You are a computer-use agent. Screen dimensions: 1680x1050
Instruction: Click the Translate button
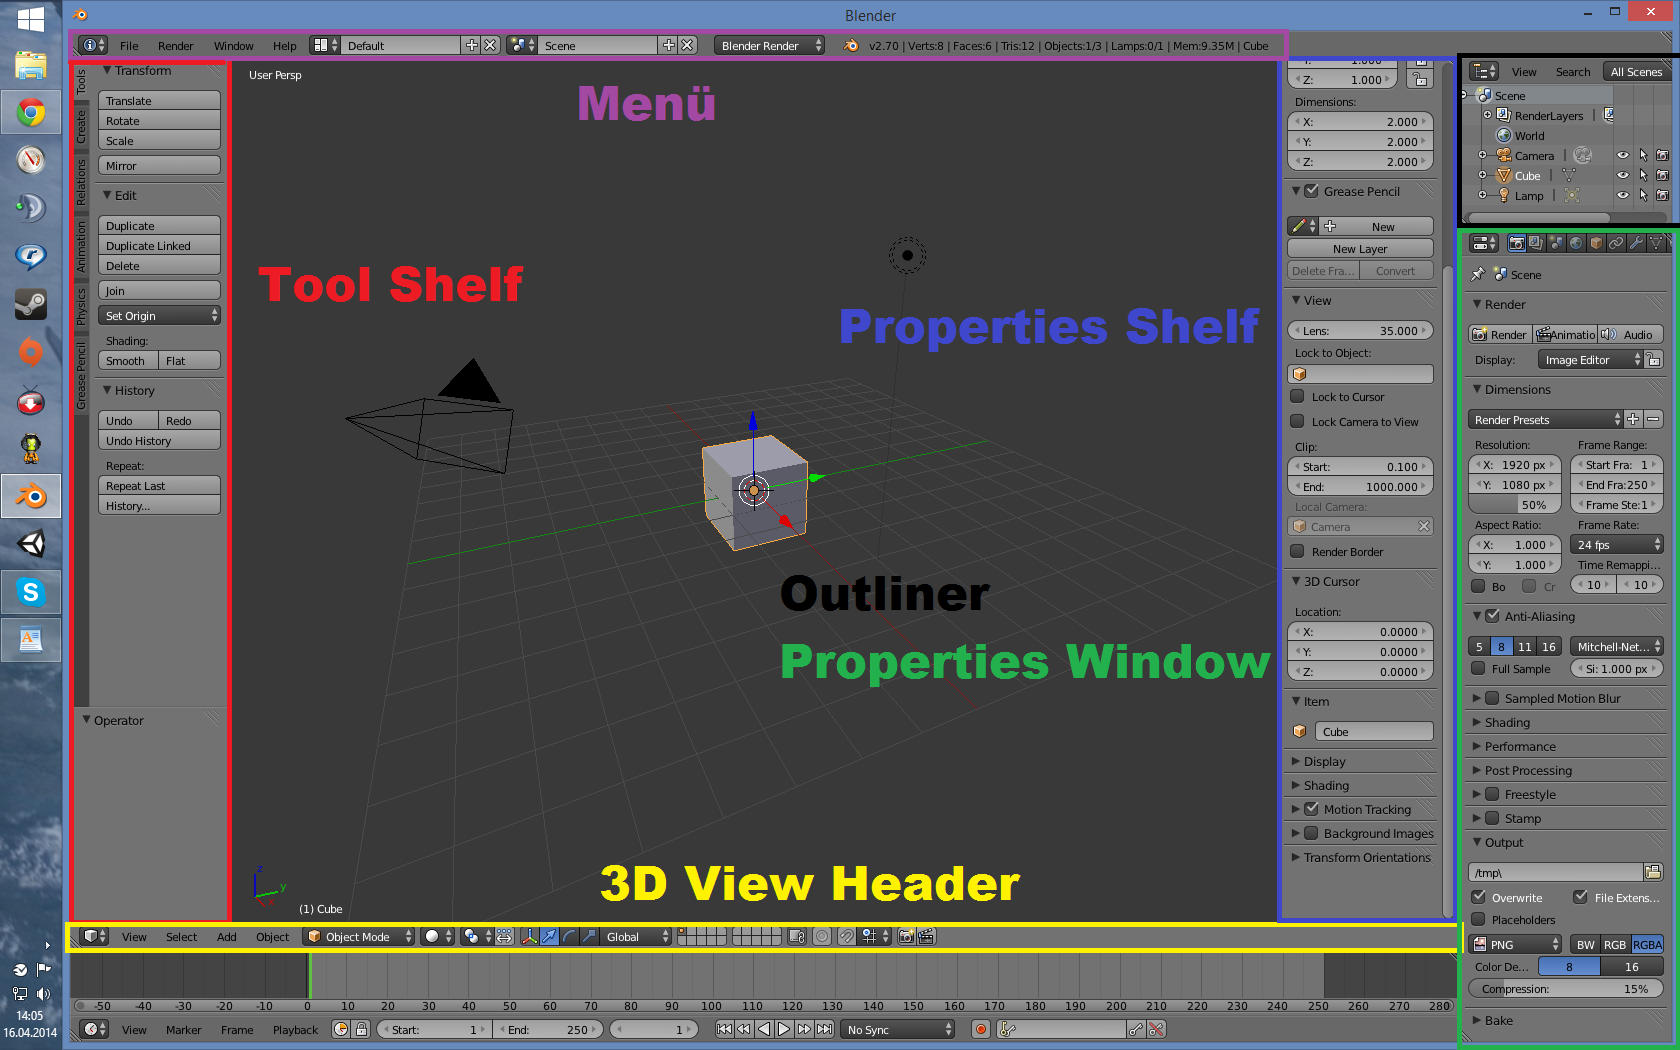[159, 100]
